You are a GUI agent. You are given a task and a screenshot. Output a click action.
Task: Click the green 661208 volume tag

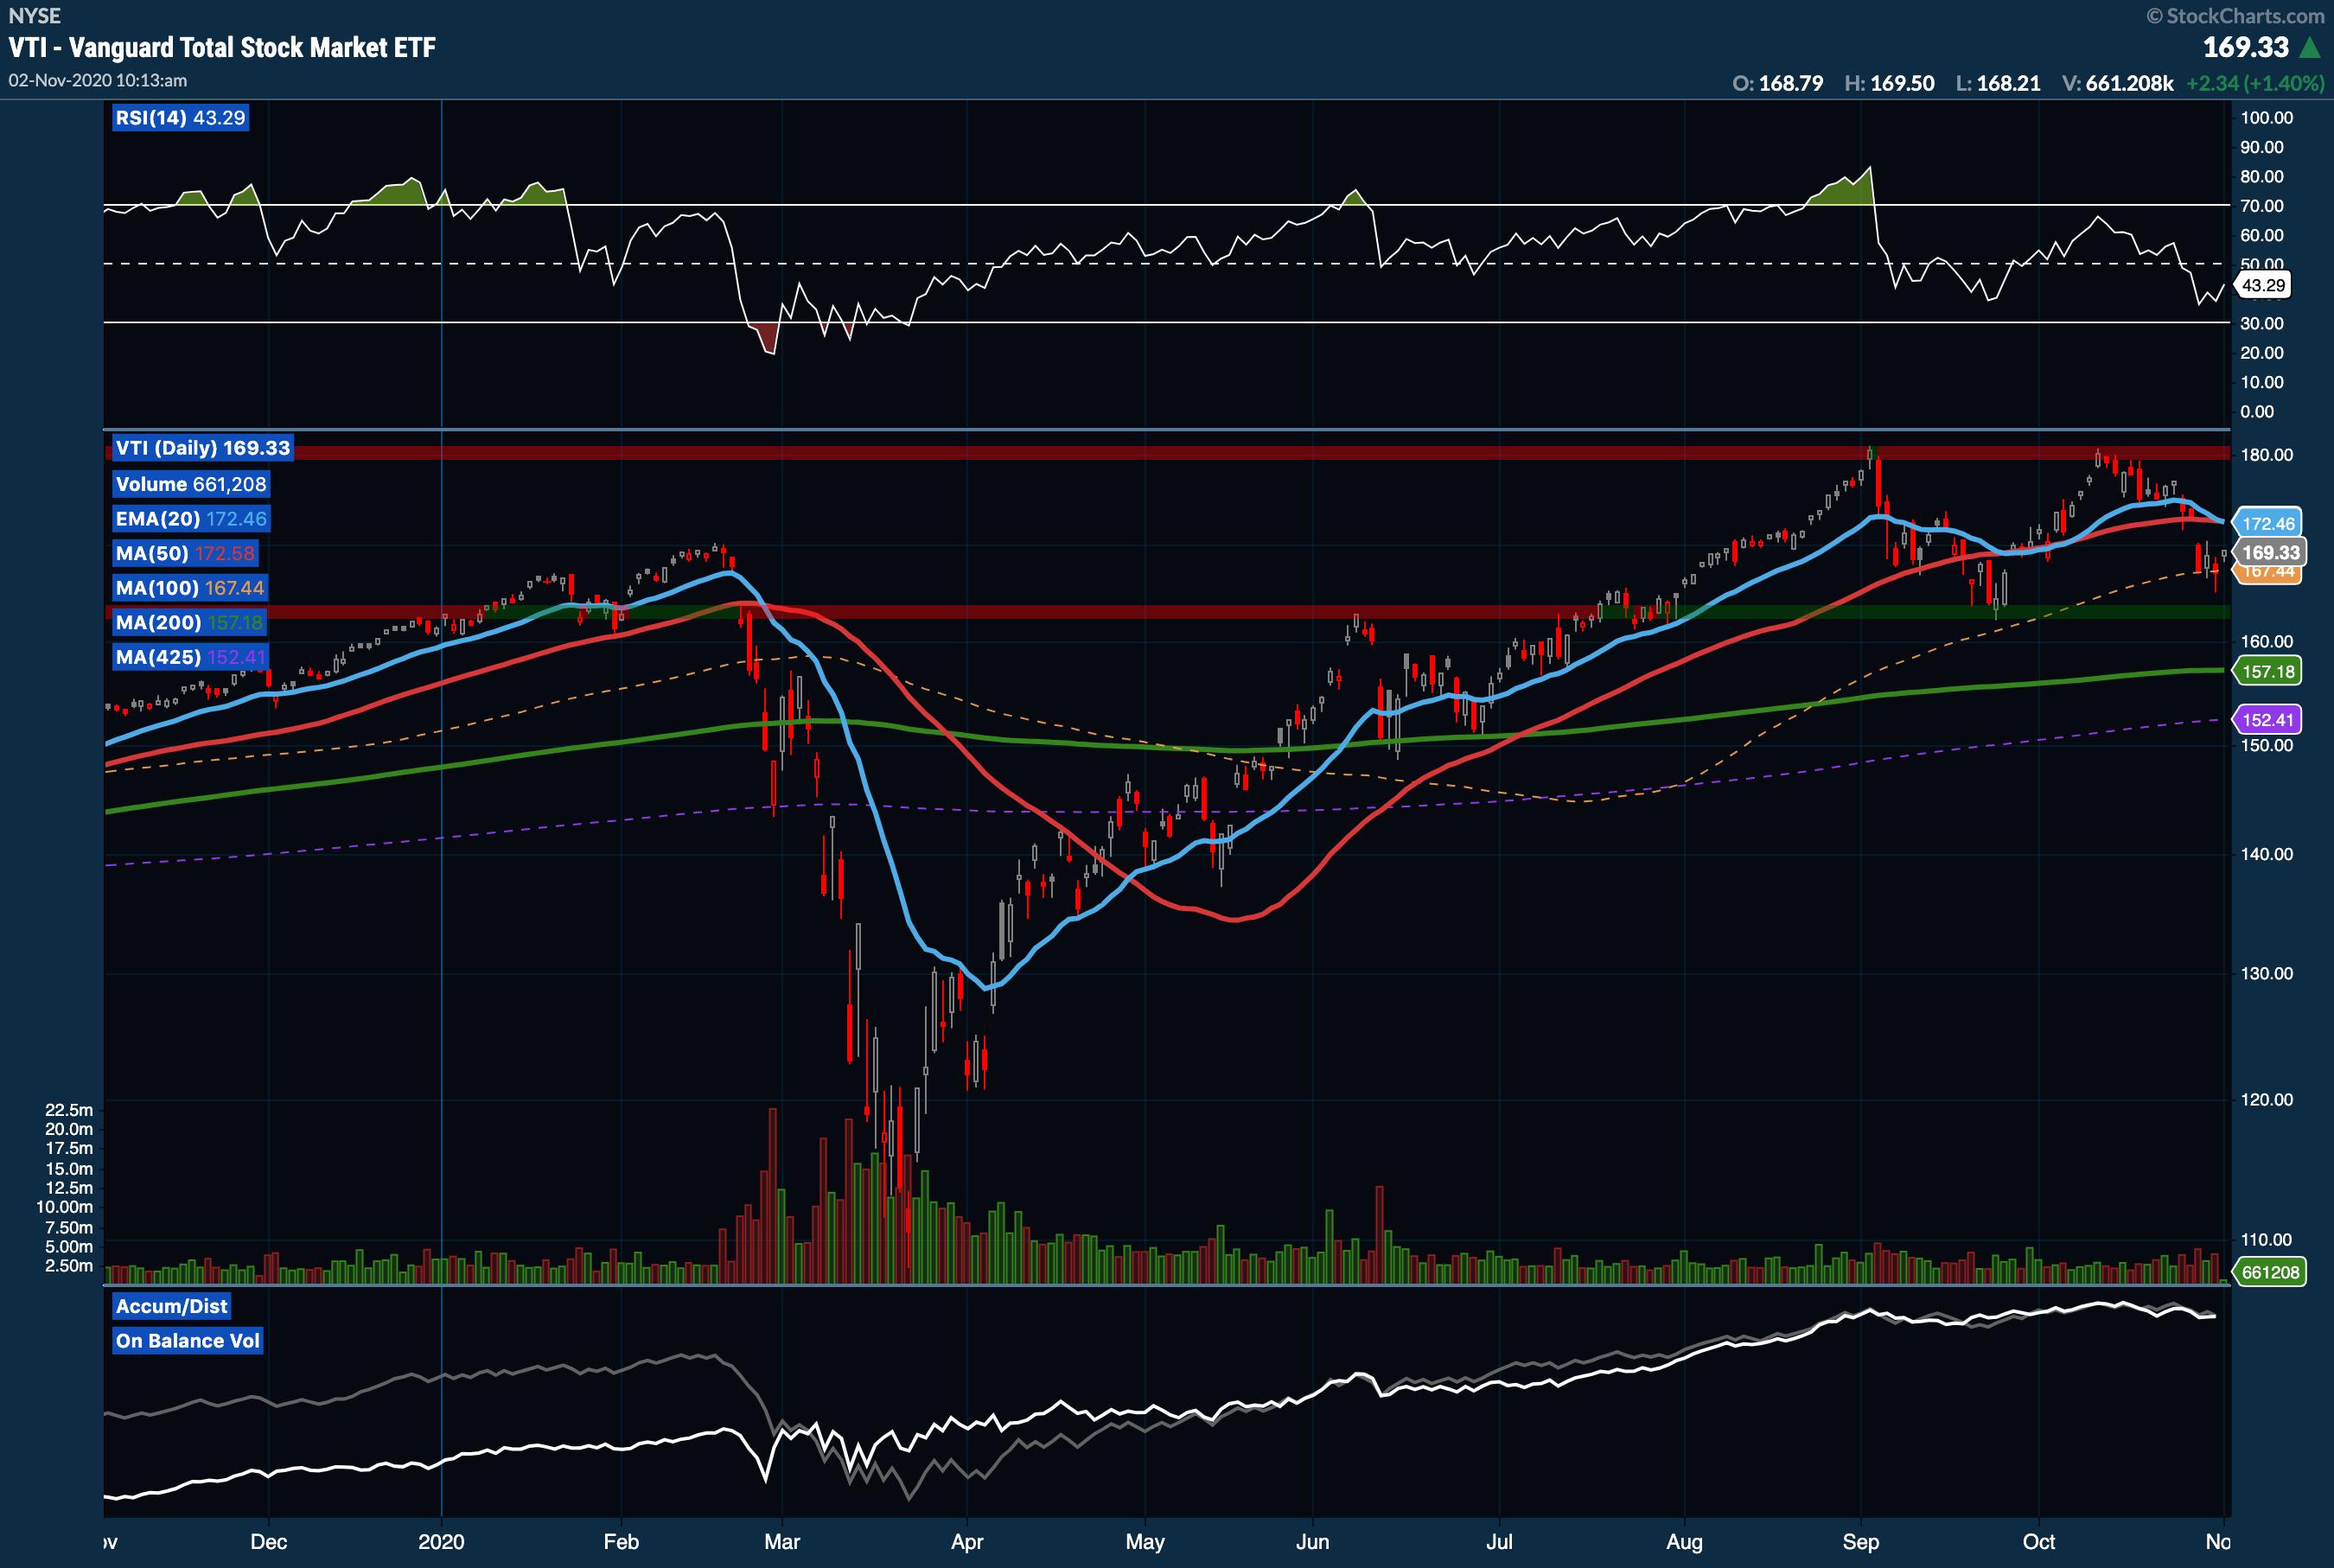(2270, 1272)
